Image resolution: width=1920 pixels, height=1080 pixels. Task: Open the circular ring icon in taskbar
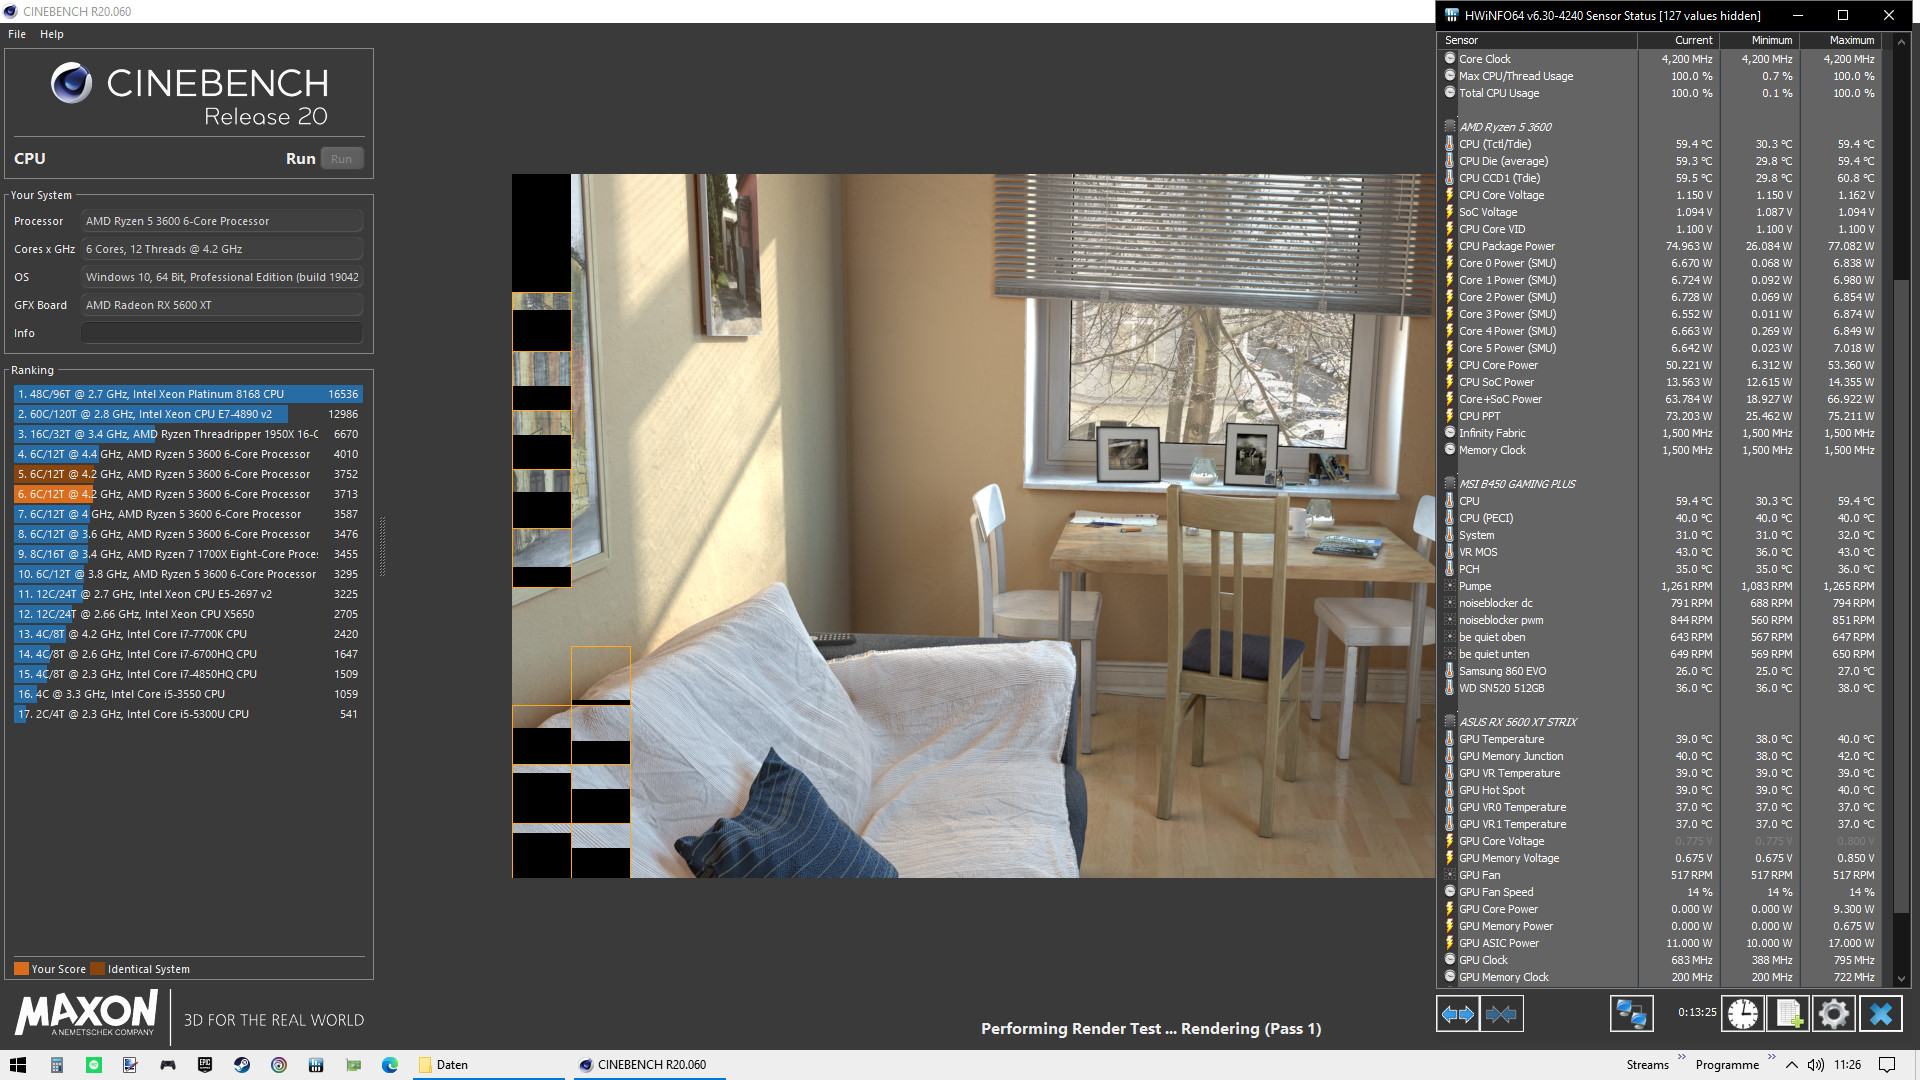click(278, 1065)
